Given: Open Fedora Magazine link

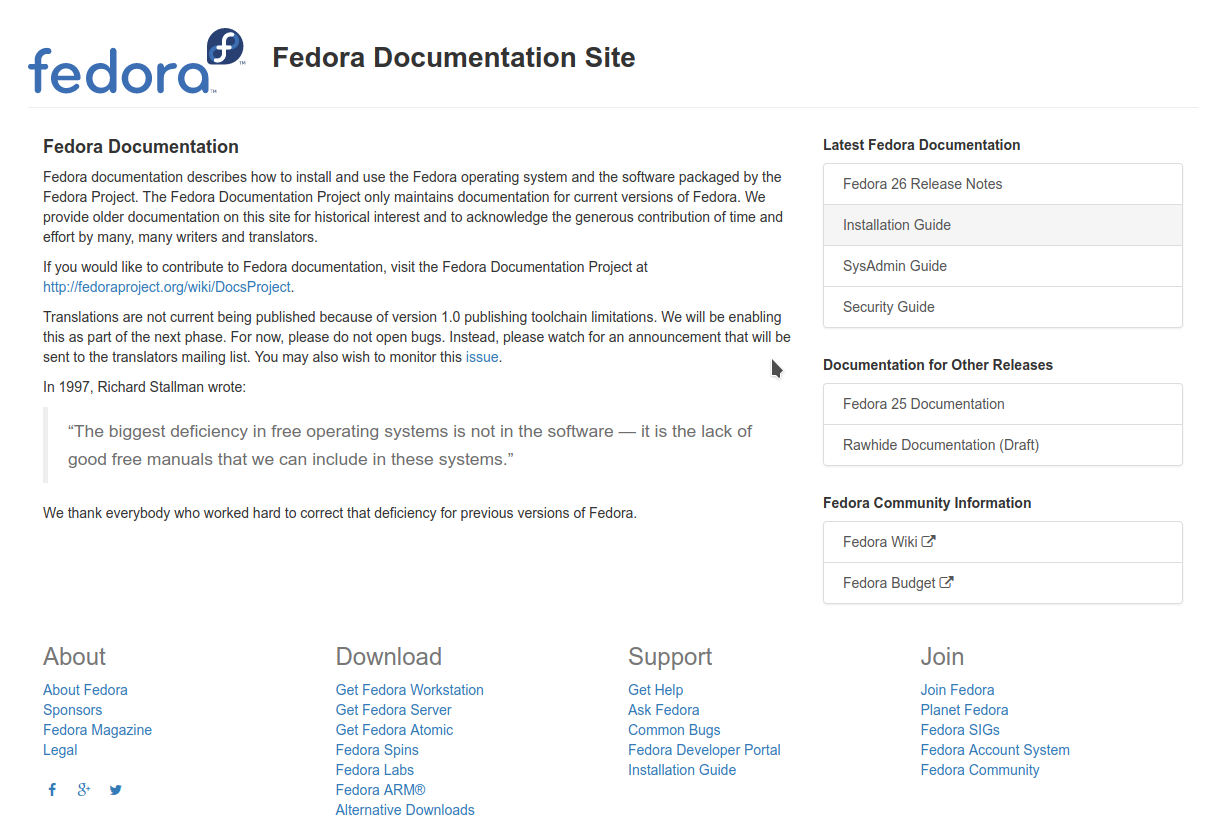Looking at the screenshot, I should (97, 730).
